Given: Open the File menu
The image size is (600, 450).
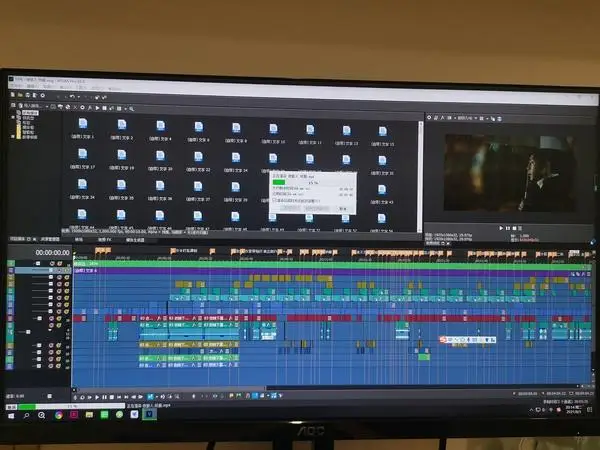Looking at the screenshot, I should click(x=15, y=87).
